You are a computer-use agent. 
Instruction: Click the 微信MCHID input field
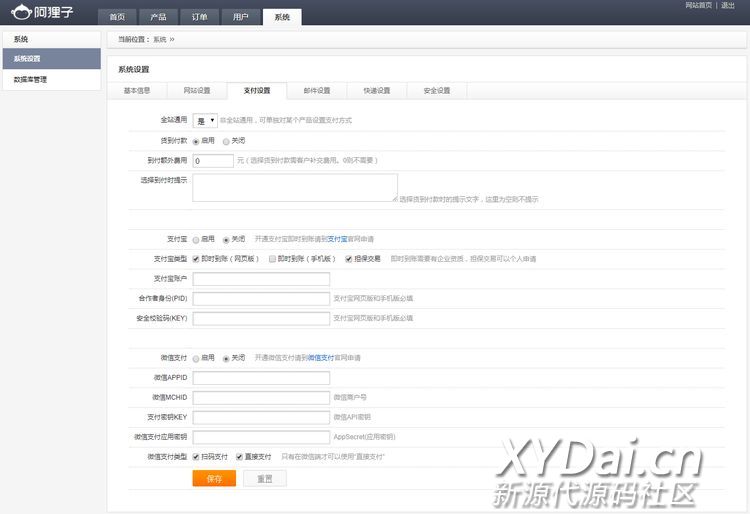point(261,398)
